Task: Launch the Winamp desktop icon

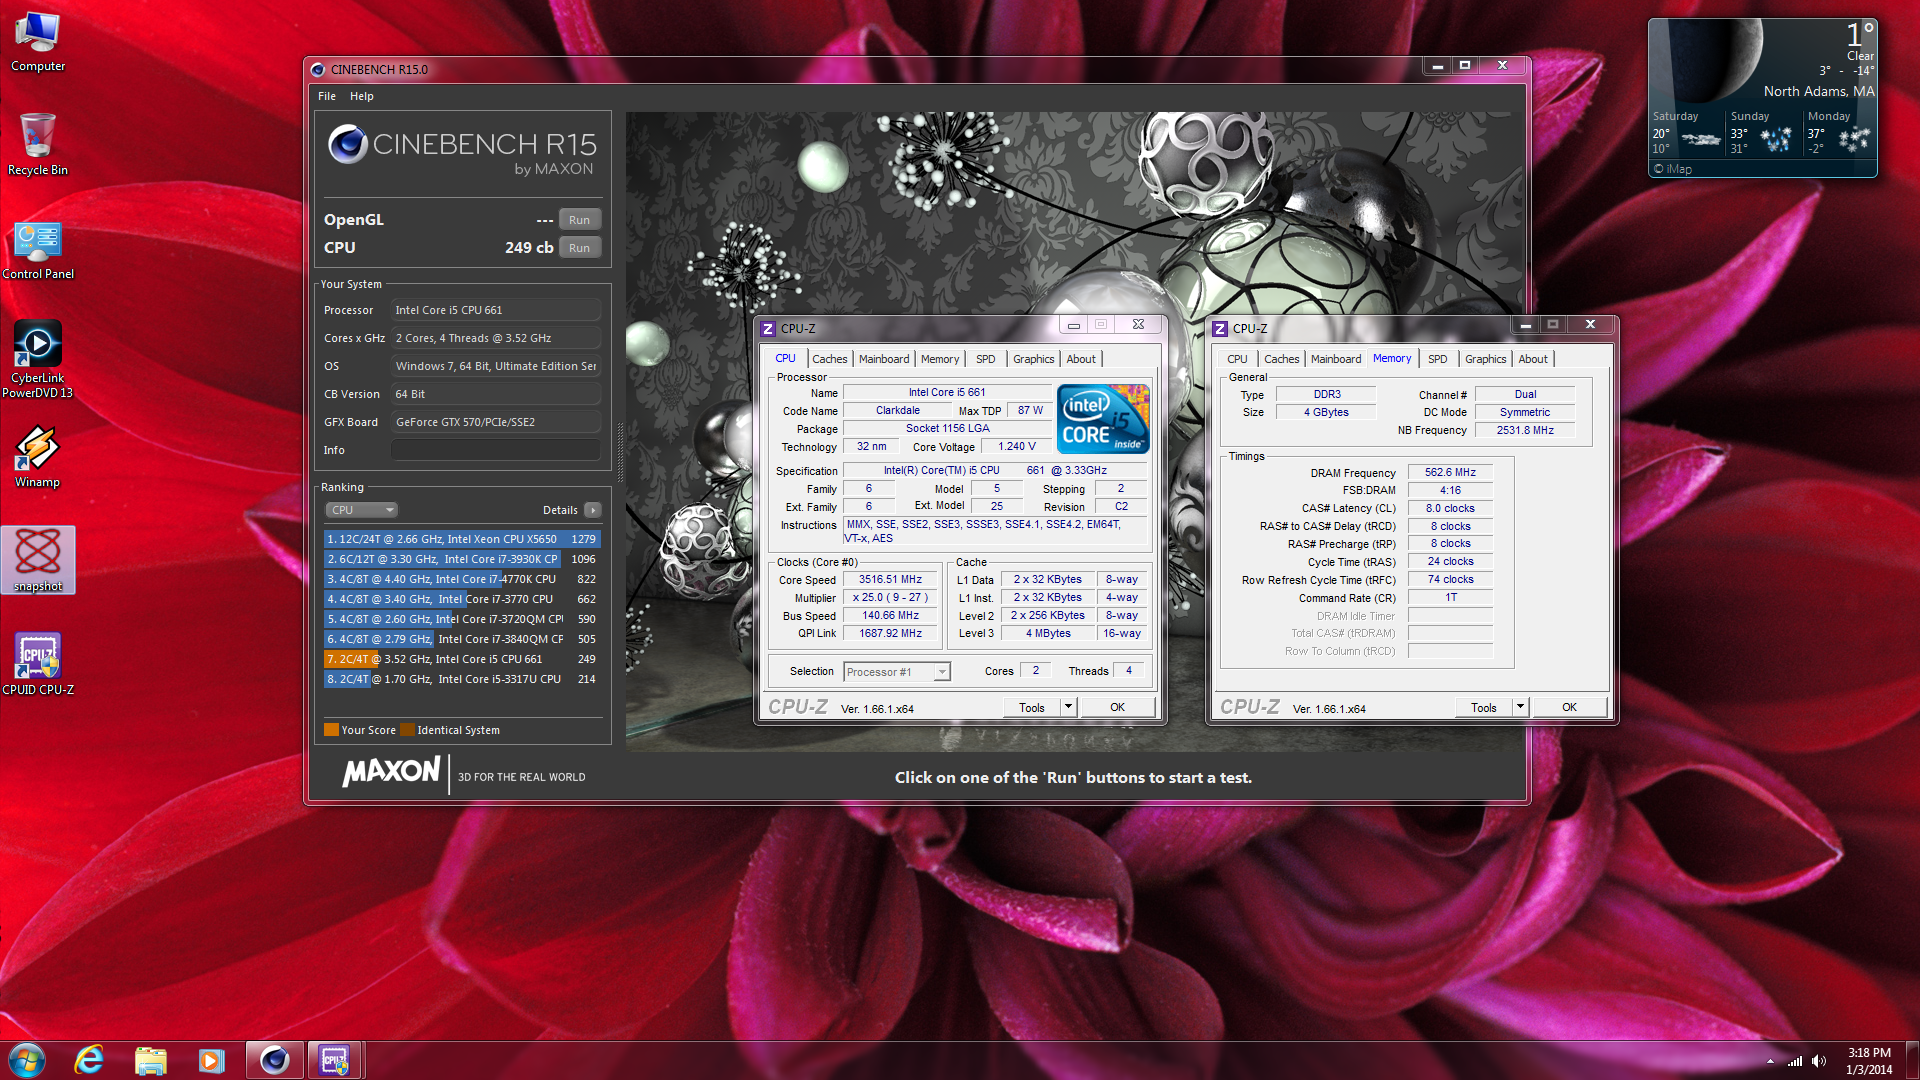Action: [x=38, y=456]
